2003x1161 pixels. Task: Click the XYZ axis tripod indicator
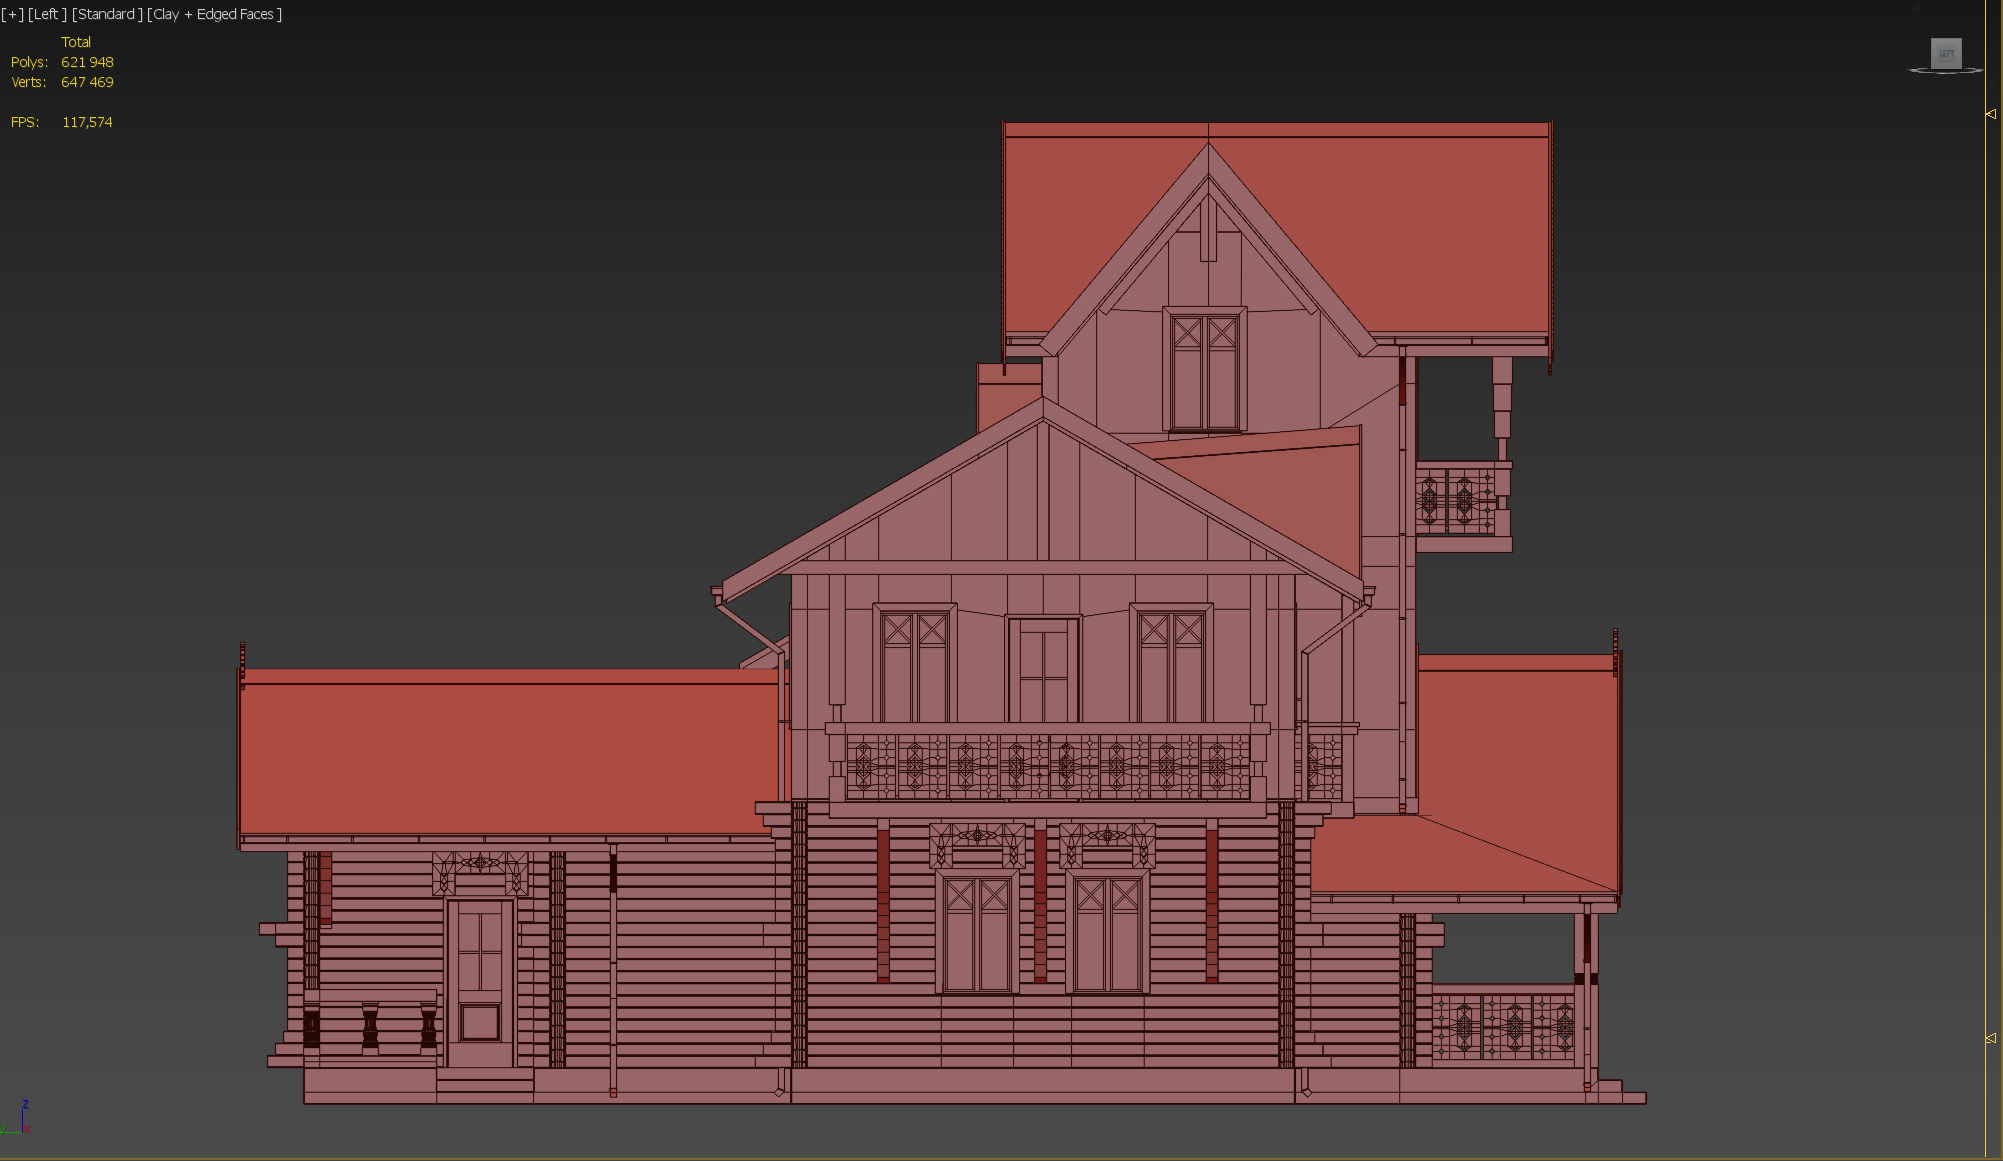tap(17, 1119)
